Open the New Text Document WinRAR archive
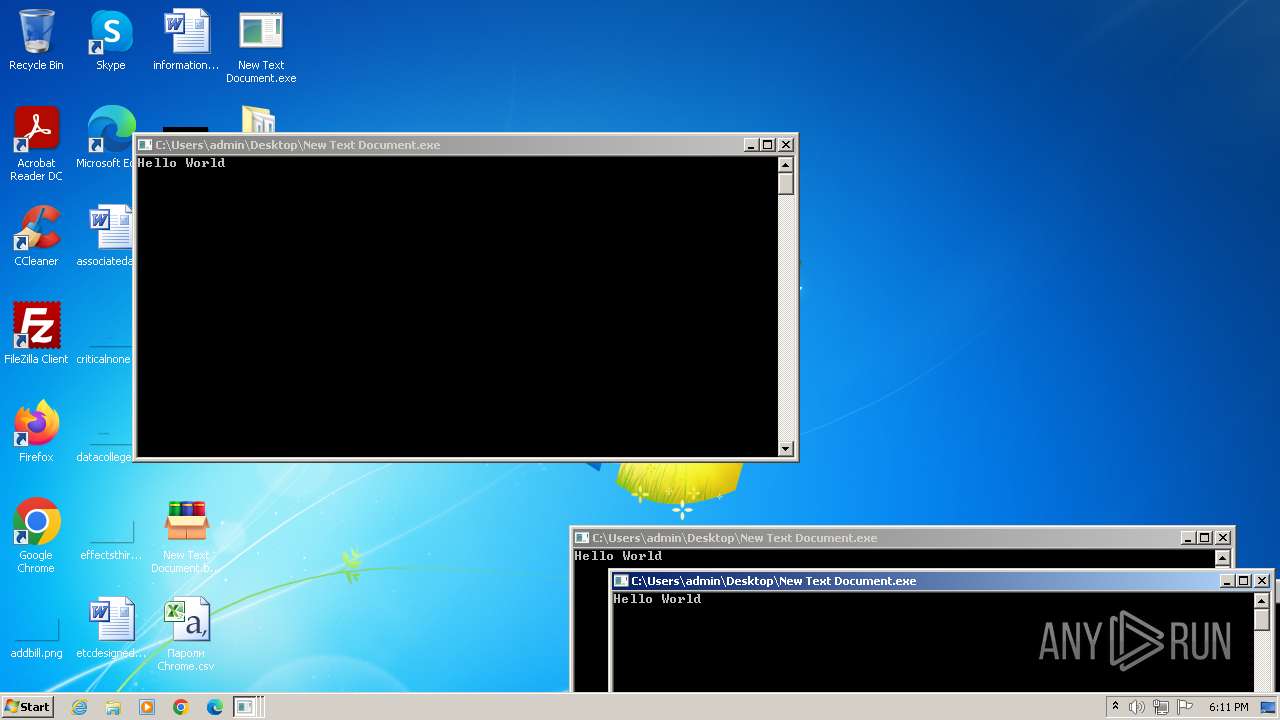Viewport: 1280px width, 720px height. click(186, 536)
